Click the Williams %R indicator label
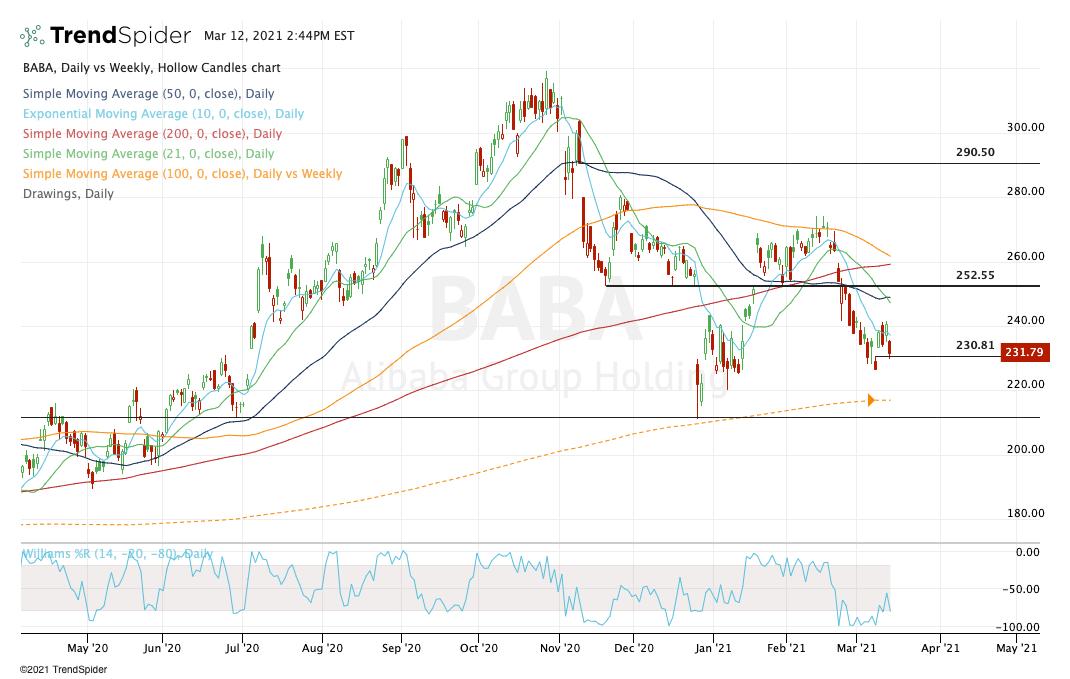1070x679 pixels. 117,553
